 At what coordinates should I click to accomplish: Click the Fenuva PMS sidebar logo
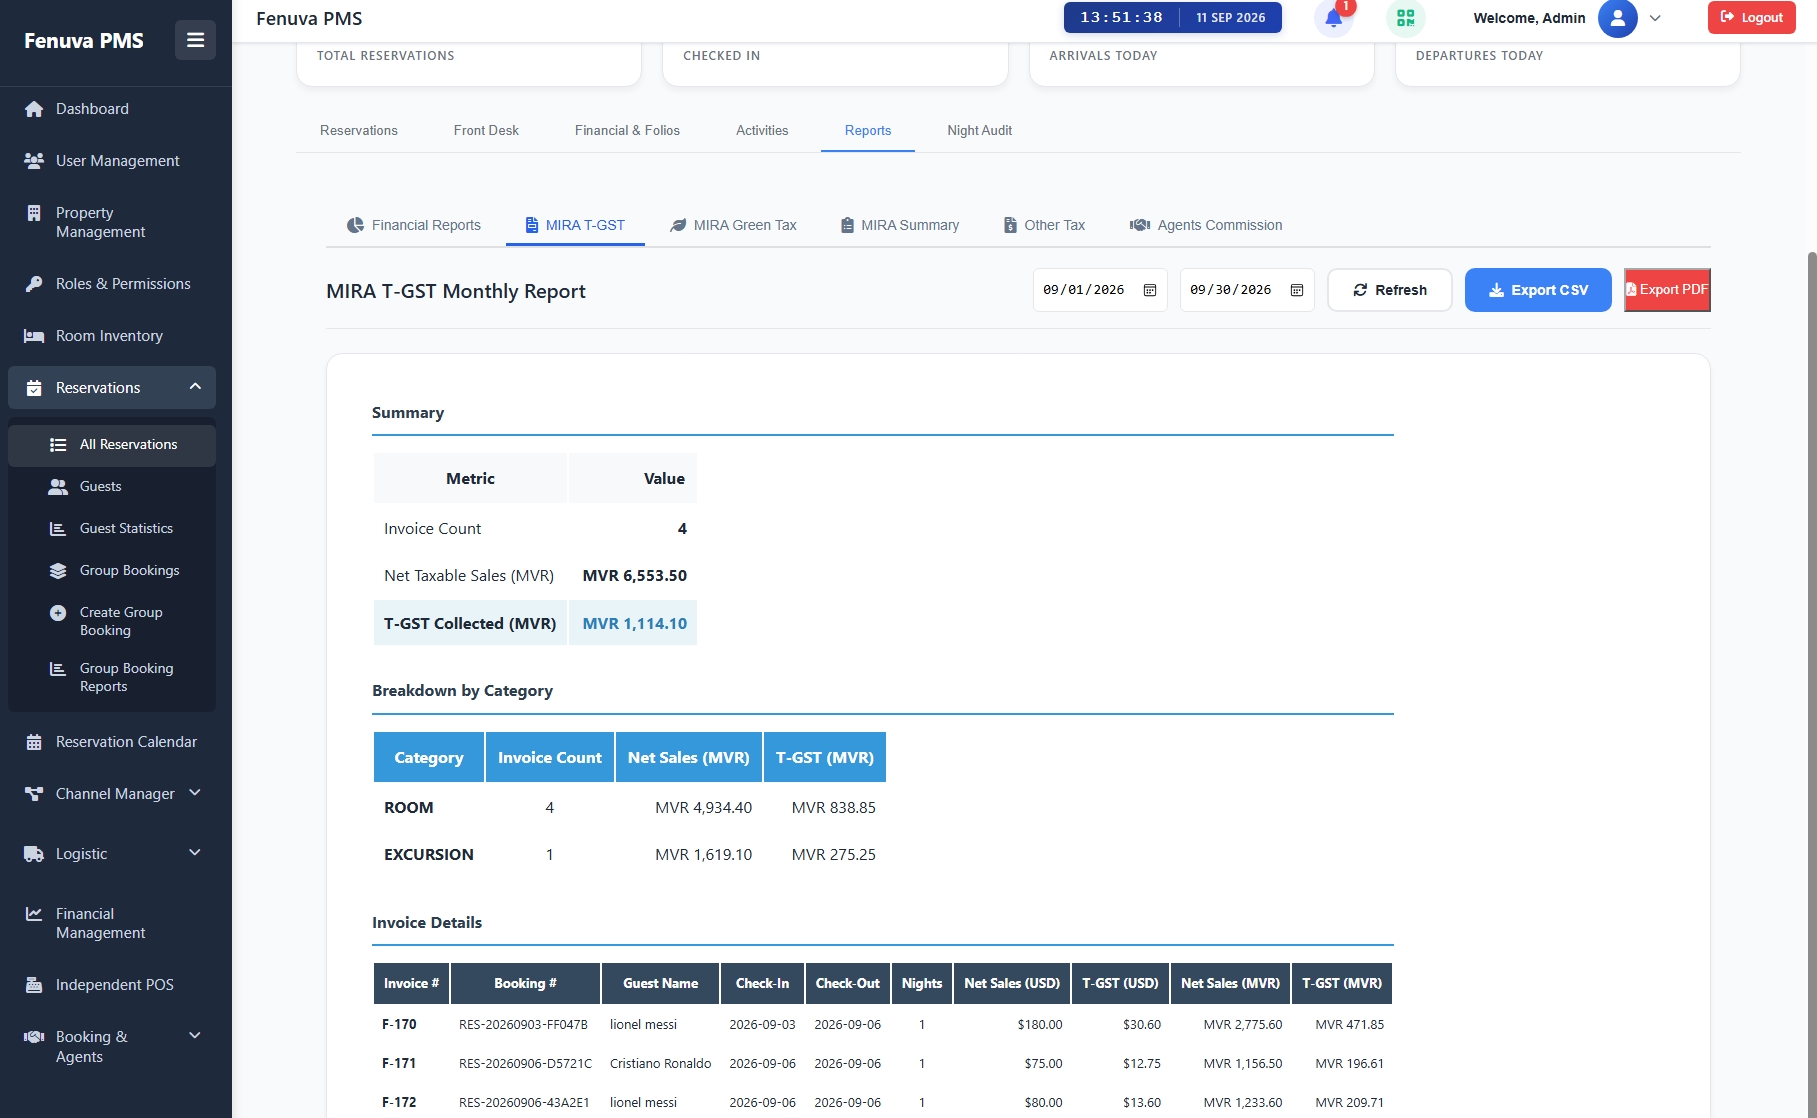click(x=84, y=41)
